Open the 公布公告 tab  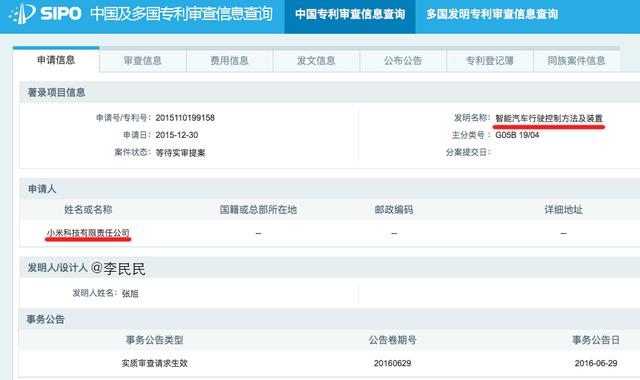tap(403, 61)
